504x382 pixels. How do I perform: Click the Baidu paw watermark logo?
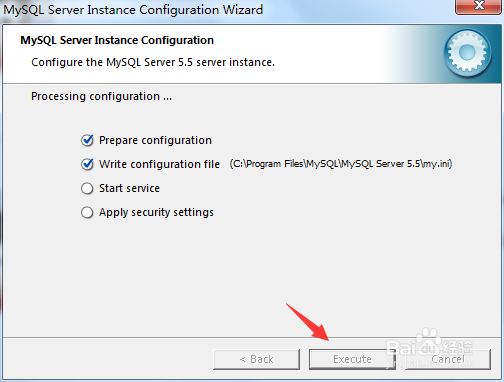click(x=430, y=347)
